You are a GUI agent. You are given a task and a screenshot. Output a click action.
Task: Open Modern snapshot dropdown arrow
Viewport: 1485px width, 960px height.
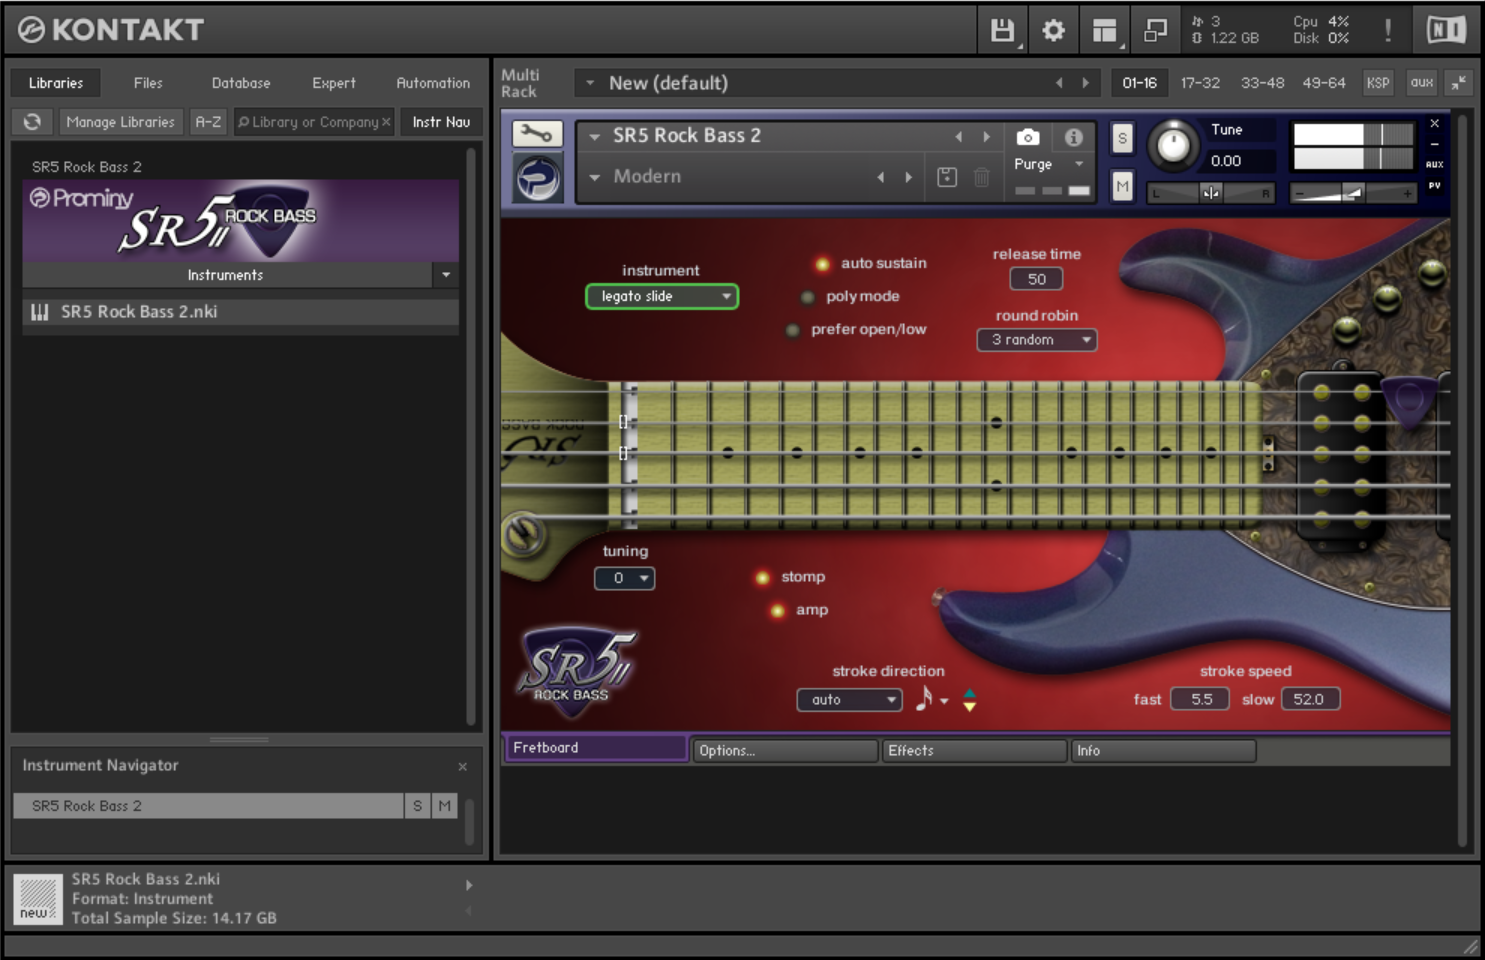595,177
